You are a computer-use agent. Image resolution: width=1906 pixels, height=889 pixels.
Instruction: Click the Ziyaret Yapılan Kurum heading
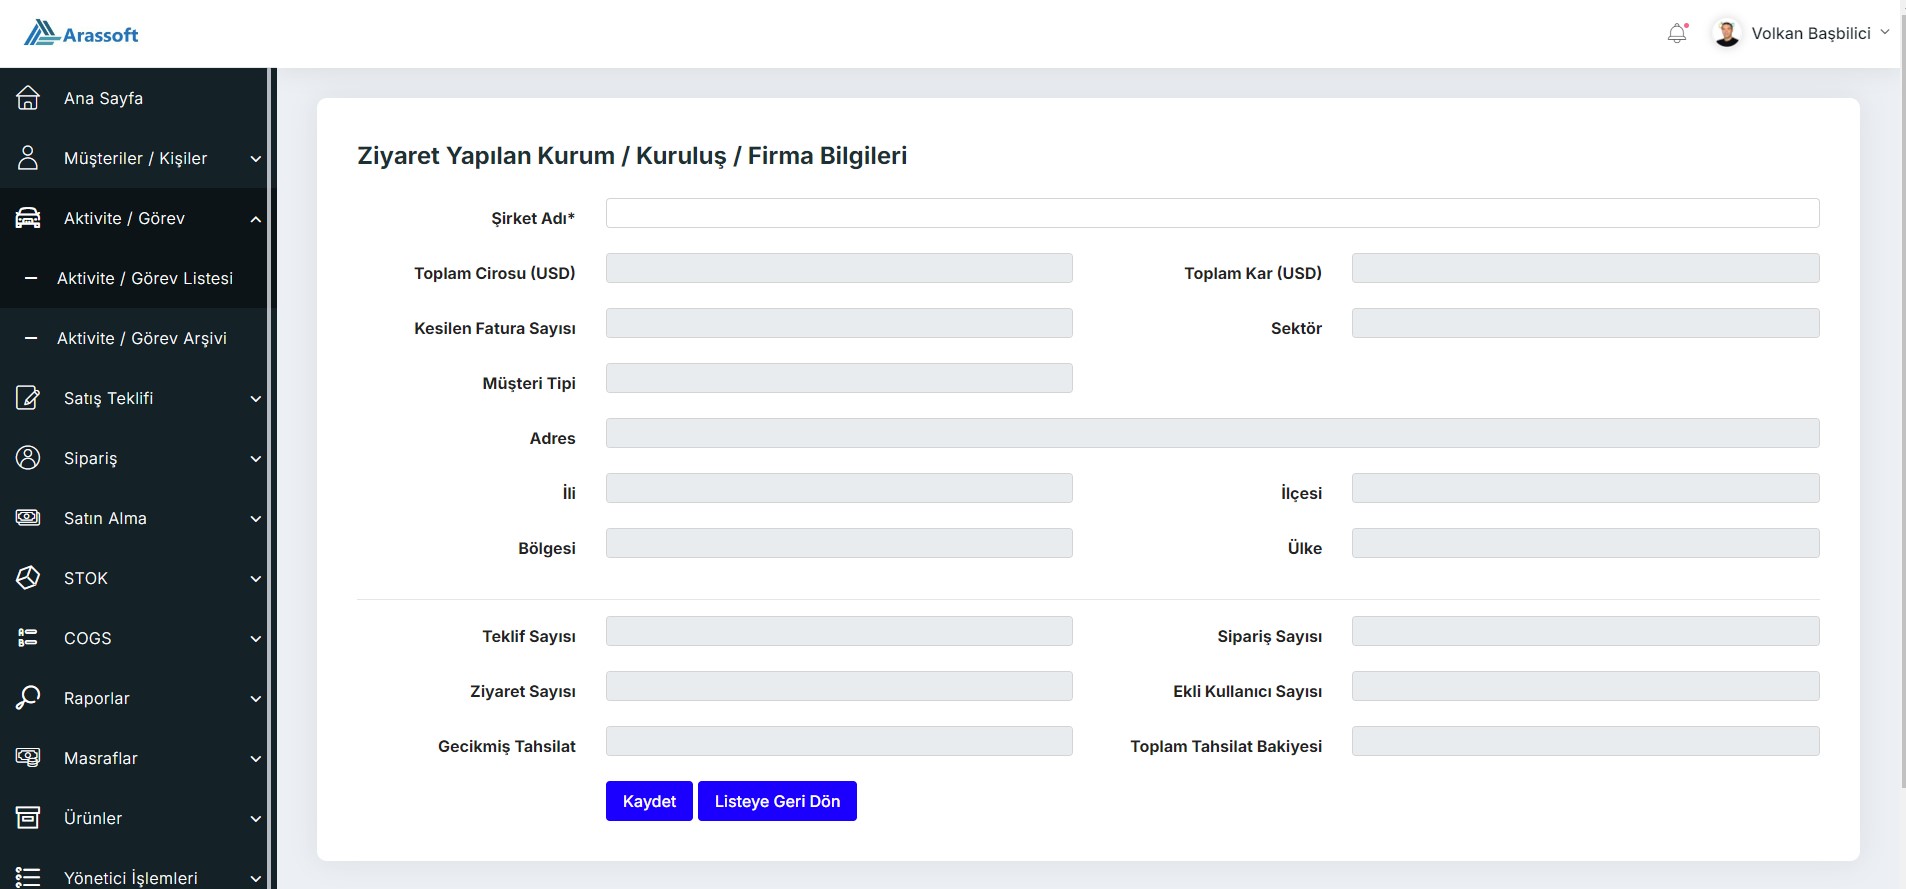click(632, 156)
